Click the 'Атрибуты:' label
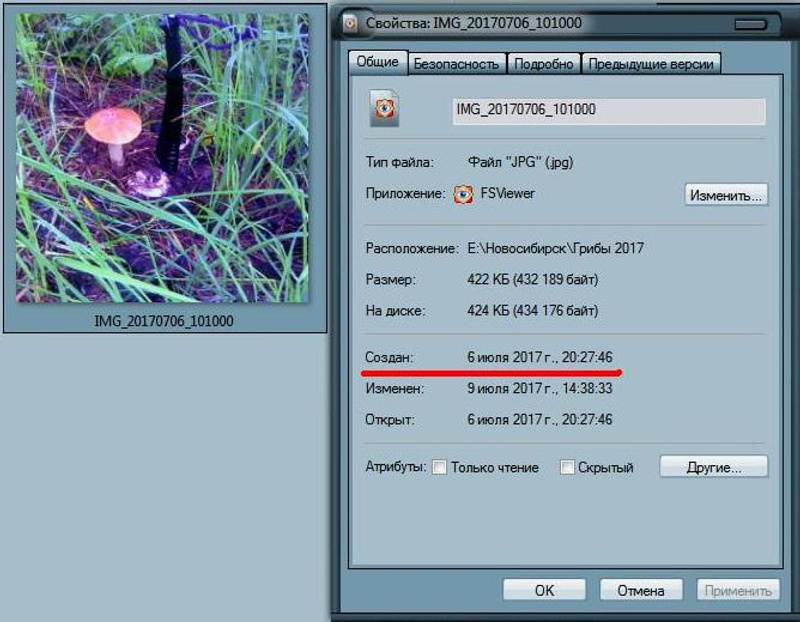The height and width of the screenshot is (622, 800). pos(395,467)
